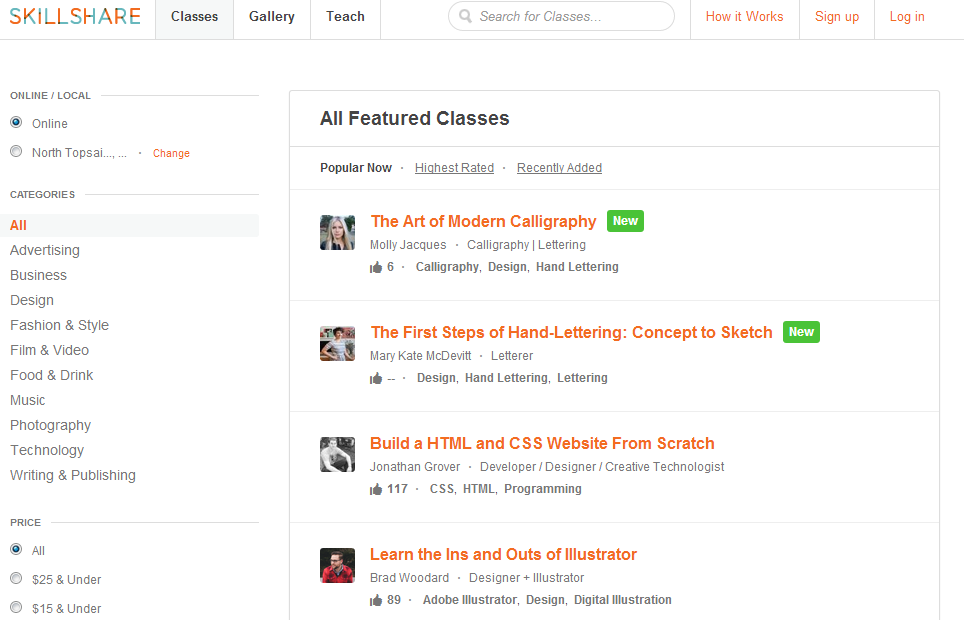Filter by Food & Drink category
The image size is (964, 620).
pyautogui.click(x=52, y=375)
